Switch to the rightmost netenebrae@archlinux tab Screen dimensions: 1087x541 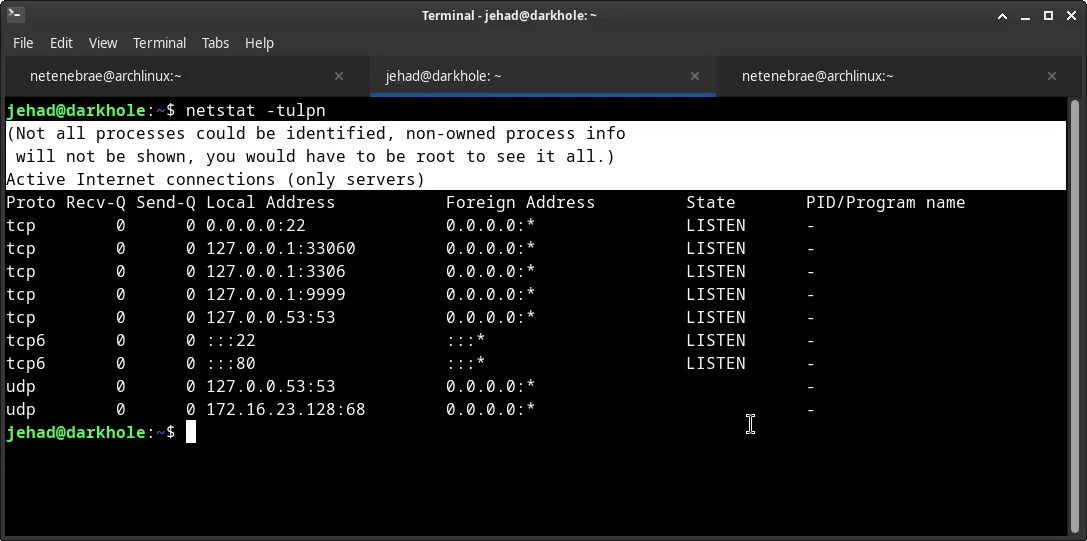click(x=817, y=76)
